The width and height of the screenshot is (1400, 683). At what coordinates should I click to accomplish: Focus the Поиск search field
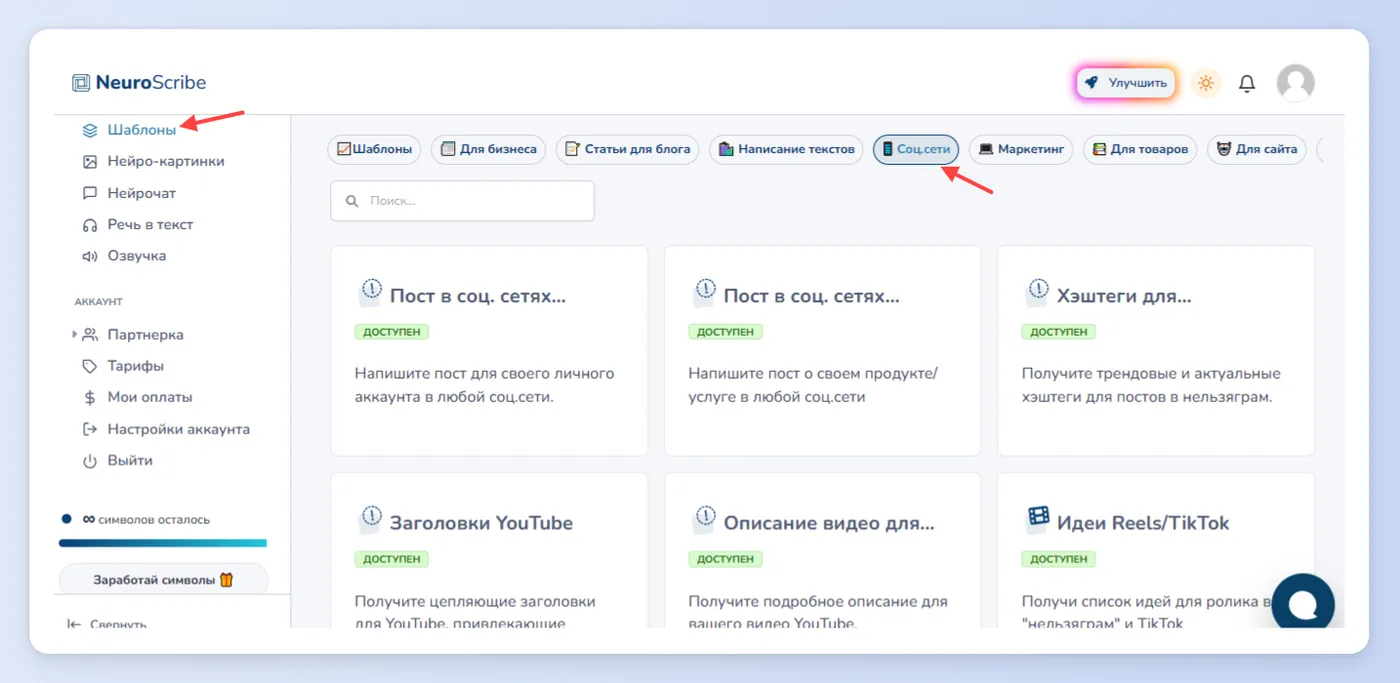[462, 200]
